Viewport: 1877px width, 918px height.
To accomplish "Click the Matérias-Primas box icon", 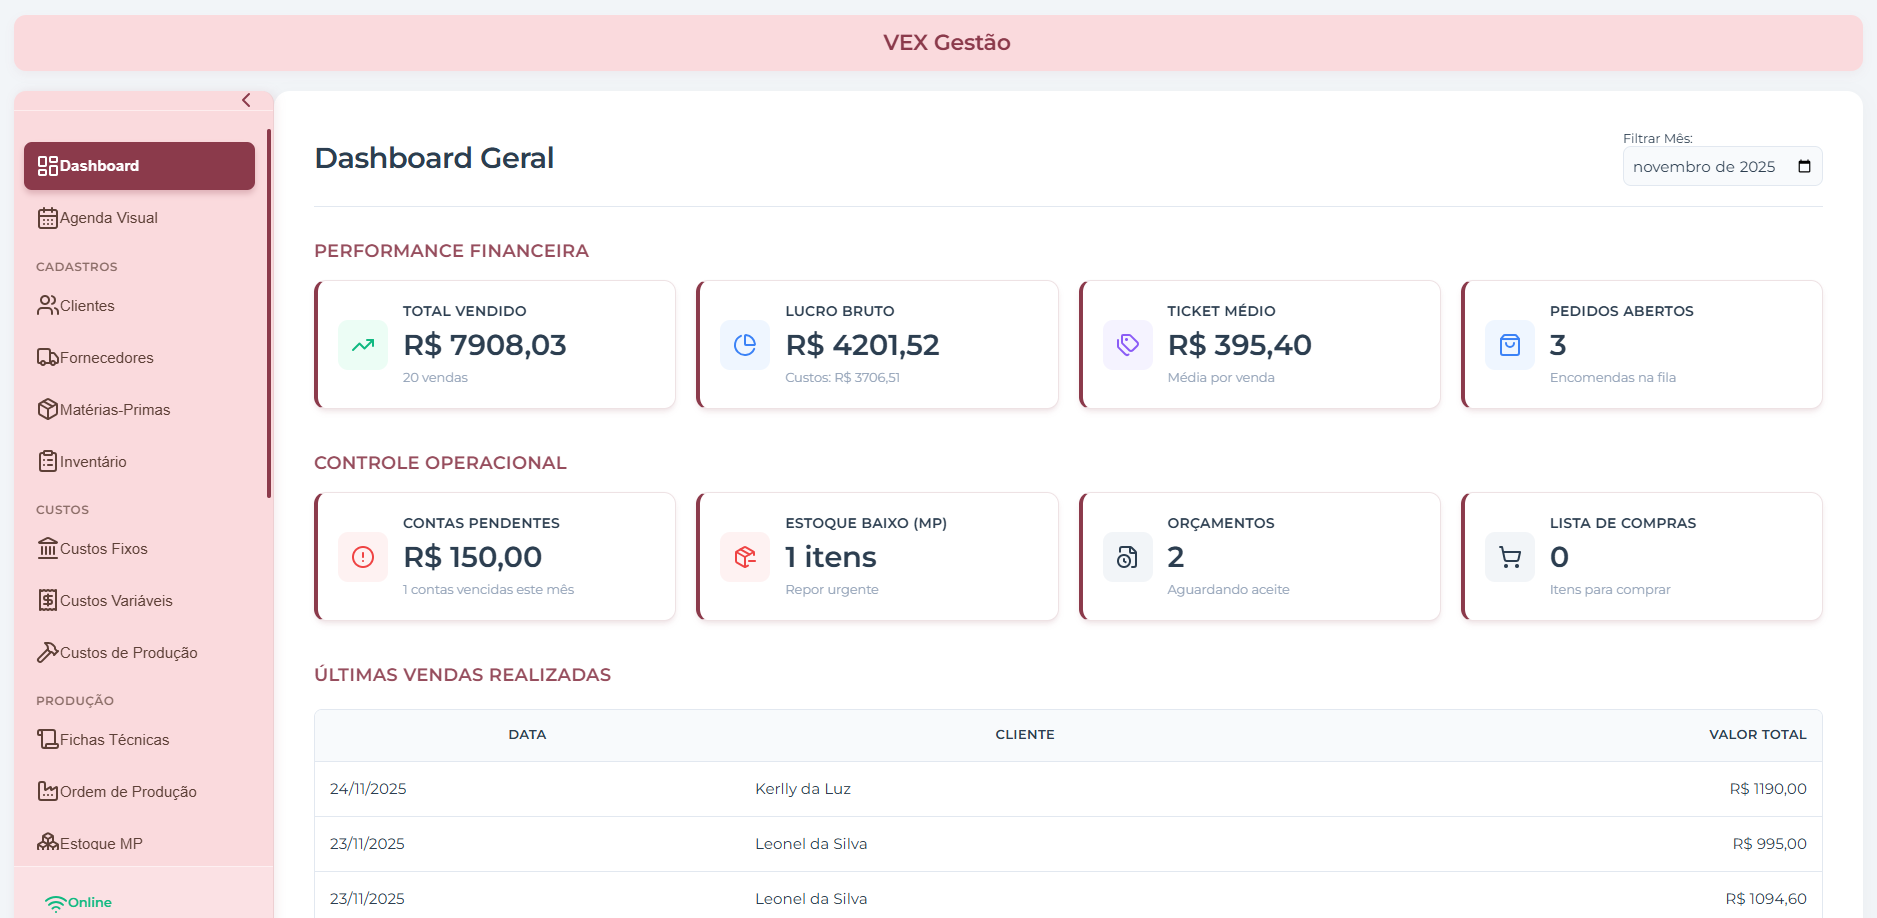I will coord(47,409).
